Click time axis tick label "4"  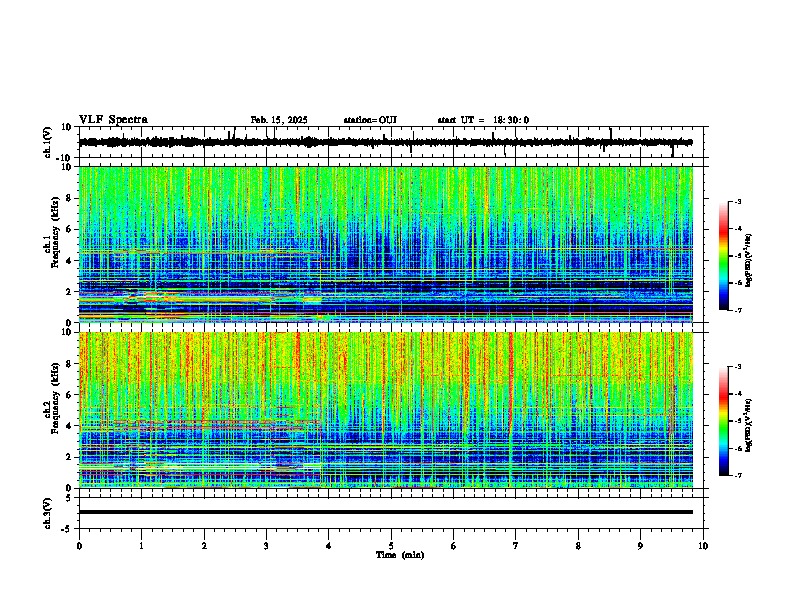329,546
